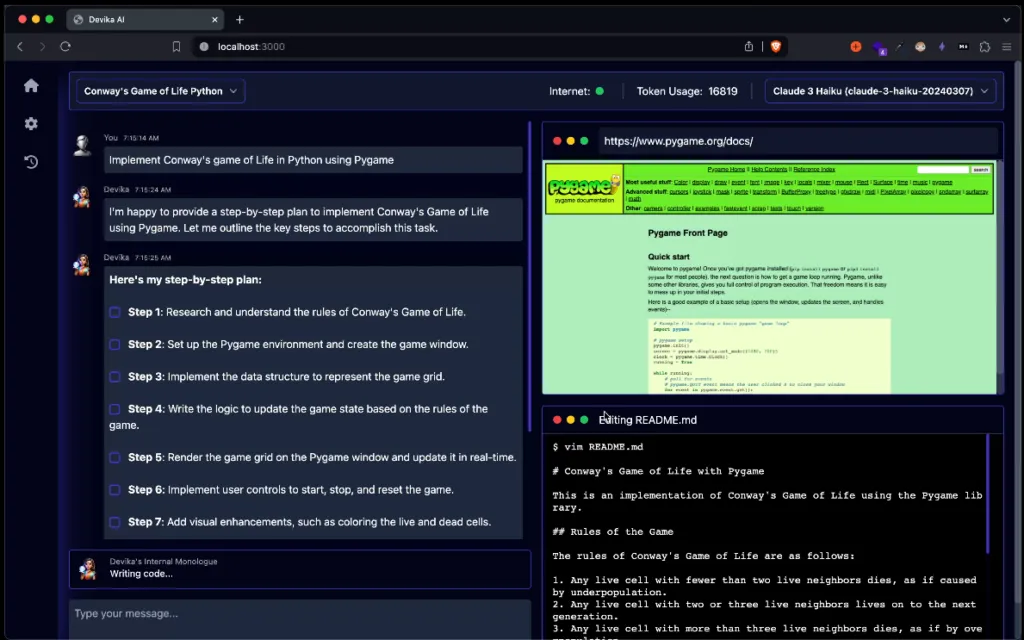Screen dimensions: 1024x640
Task: Click the Brave Shields lion icon
Action: tap(776, 46)
